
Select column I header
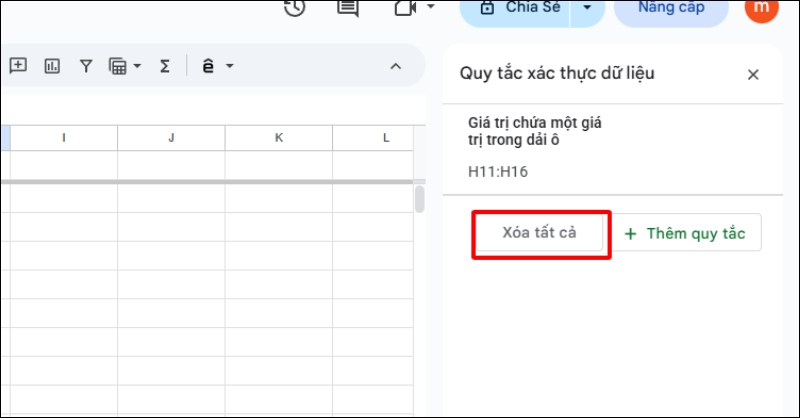pyautogui.click(x=64, y=138)
